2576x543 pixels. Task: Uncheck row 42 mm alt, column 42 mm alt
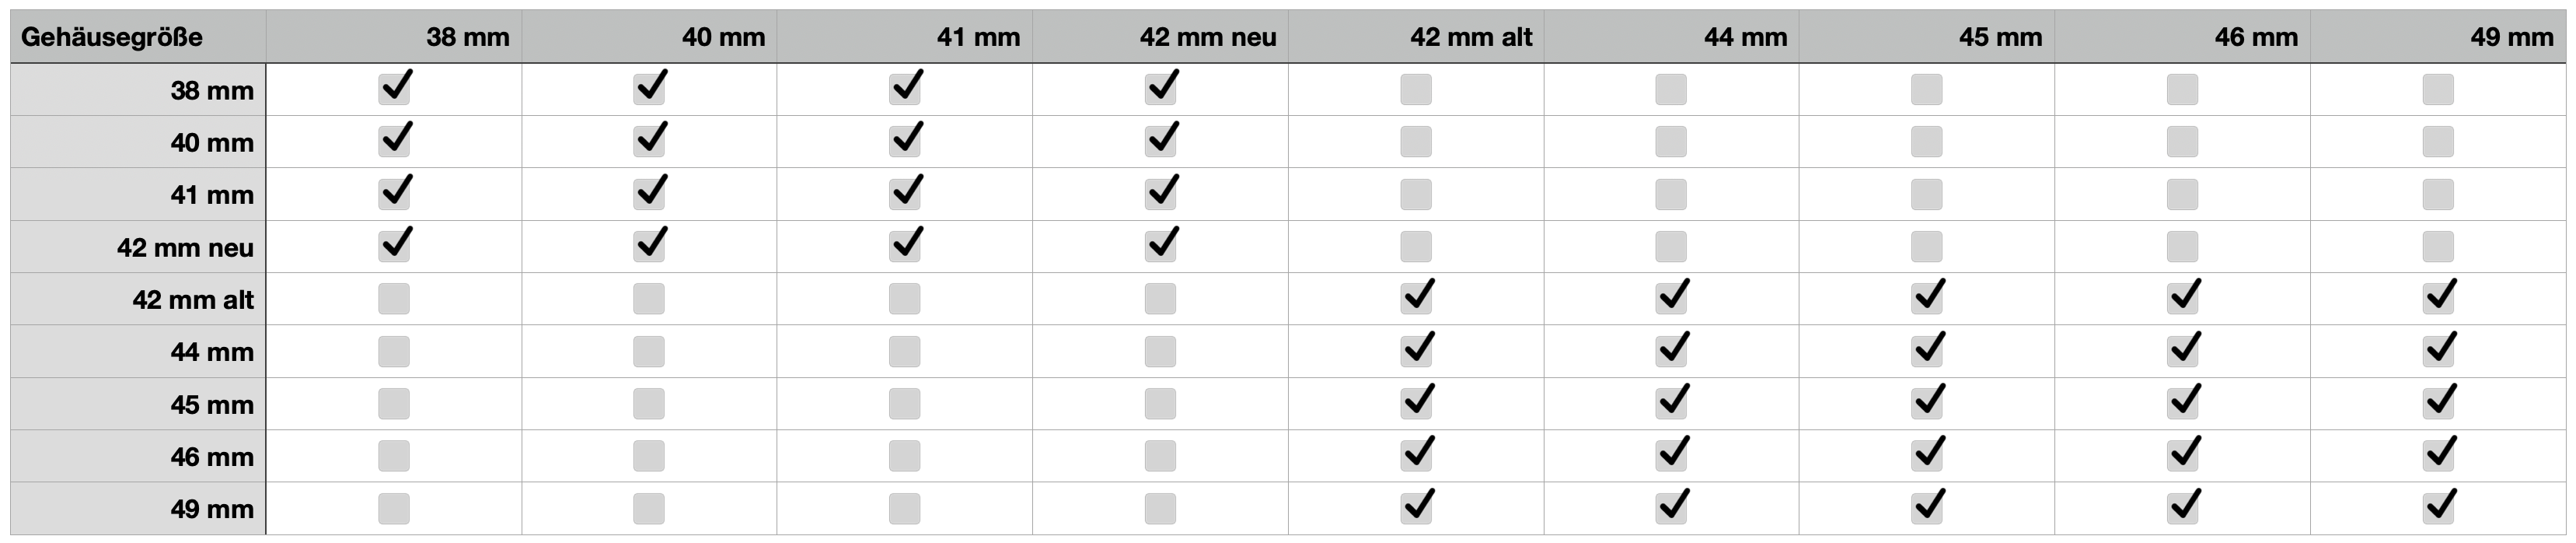coord(1416,299)
